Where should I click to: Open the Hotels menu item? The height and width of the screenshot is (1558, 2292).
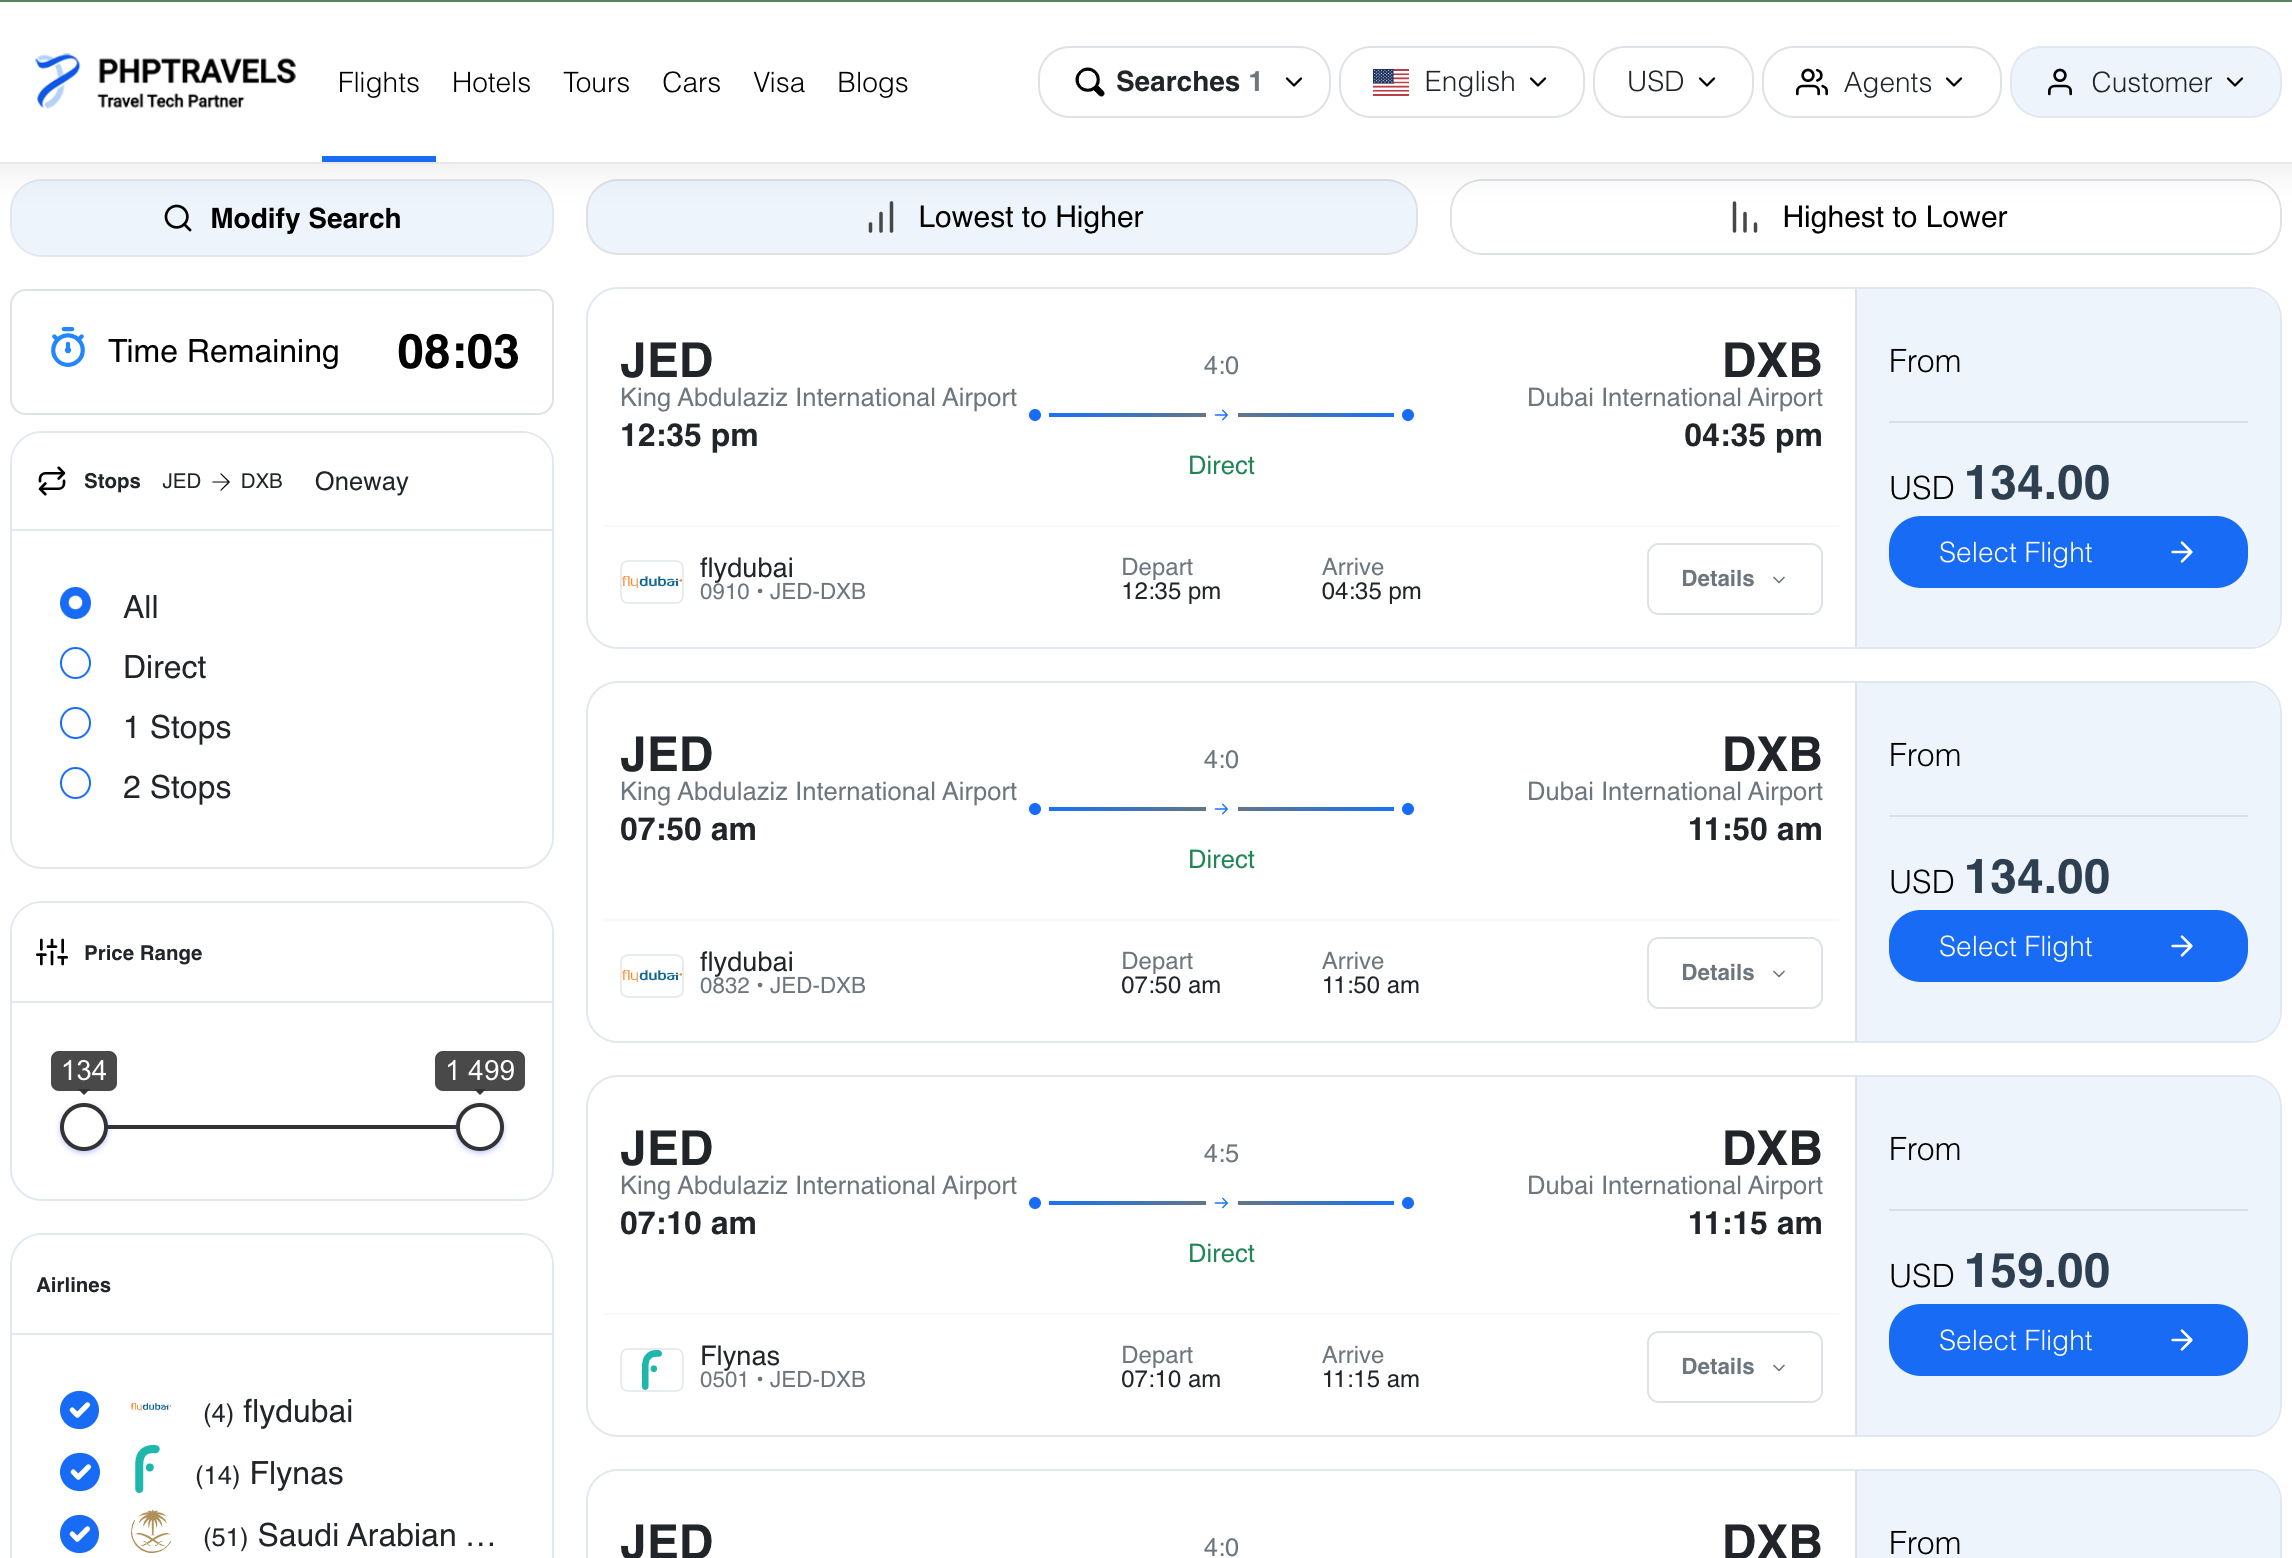(491, 82)
